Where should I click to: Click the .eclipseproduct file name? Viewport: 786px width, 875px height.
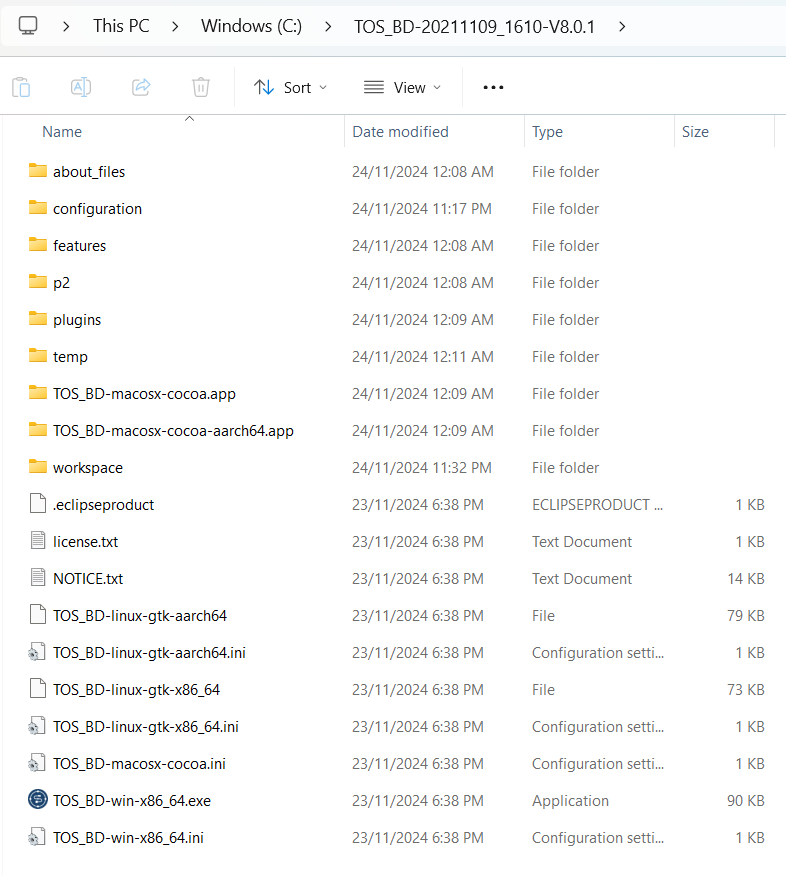(103, 505)
